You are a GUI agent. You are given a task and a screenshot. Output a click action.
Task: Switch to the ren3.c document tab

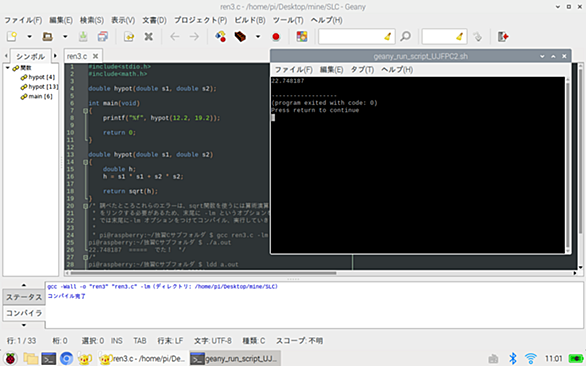click(77, 56)
